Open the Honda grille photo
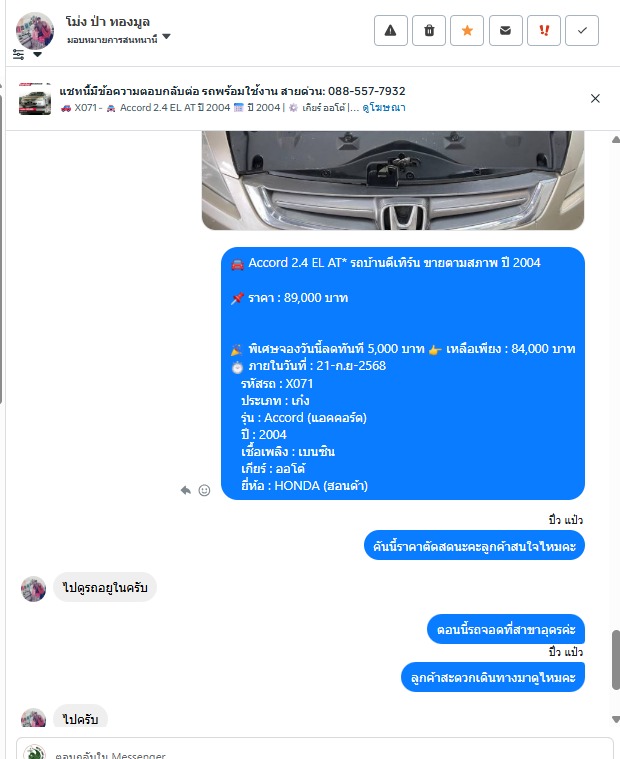The image size is (620, 759). (393, 180)
